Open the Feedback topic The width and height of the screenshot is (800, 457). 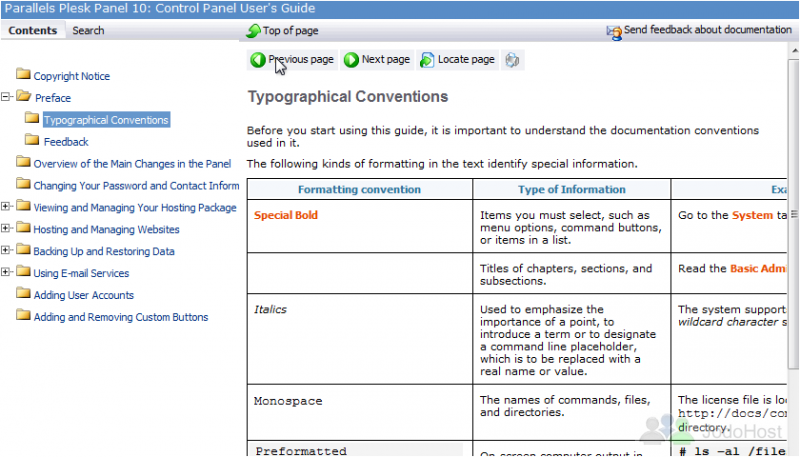point(66,142)
